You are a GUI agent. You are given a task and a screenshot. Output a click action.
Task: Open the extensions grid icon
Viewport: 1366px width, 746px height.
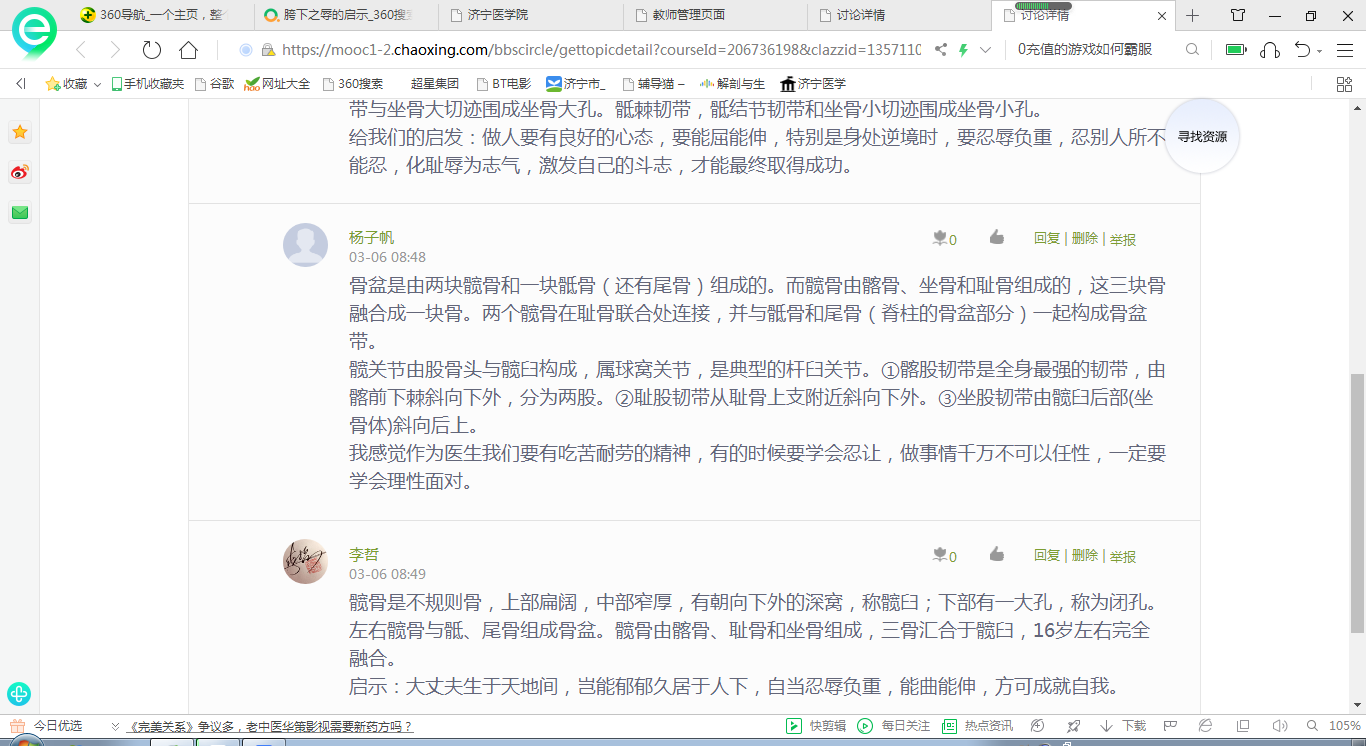[1344, 84]
